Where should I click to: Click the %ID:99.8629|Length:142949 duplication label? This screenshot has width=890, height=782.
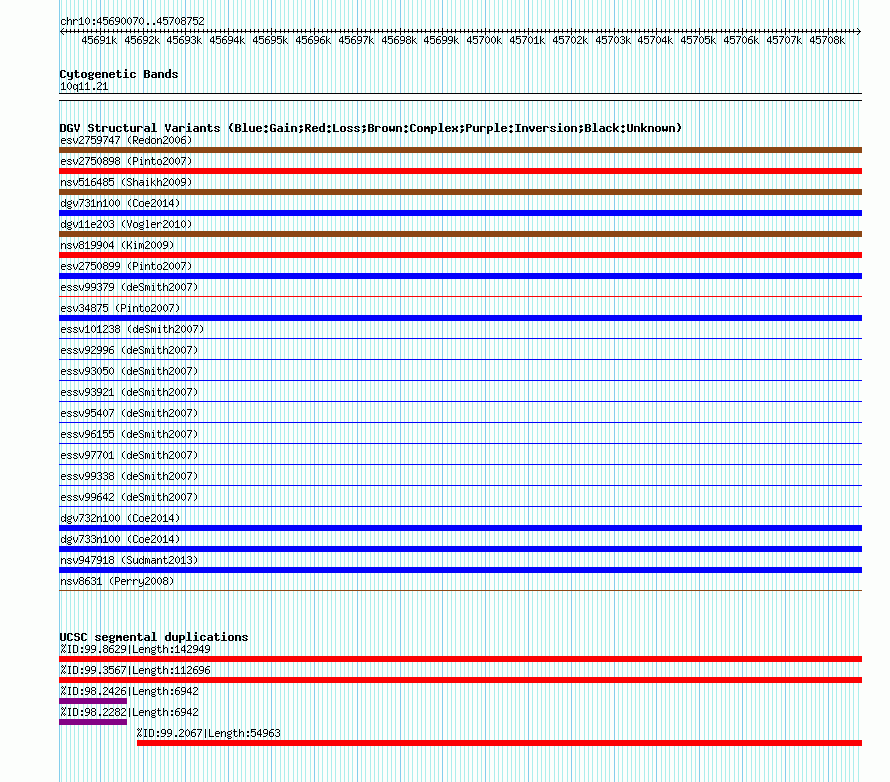tap(135, 649)
